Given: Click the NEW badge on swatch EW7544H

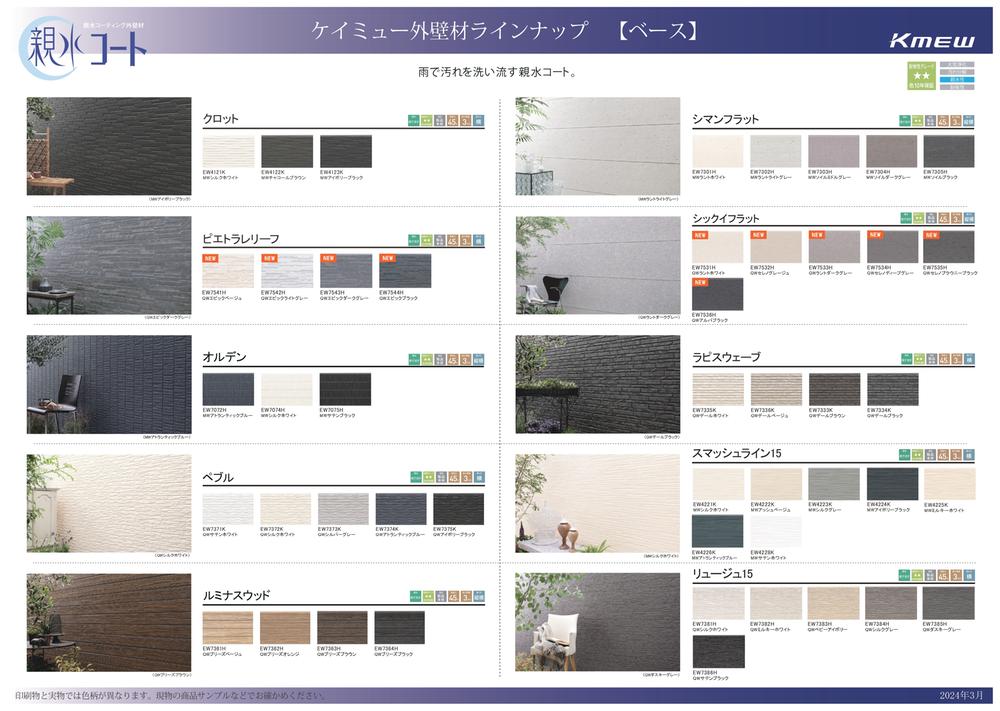Looking at the screenshot, I should (387, 258).
